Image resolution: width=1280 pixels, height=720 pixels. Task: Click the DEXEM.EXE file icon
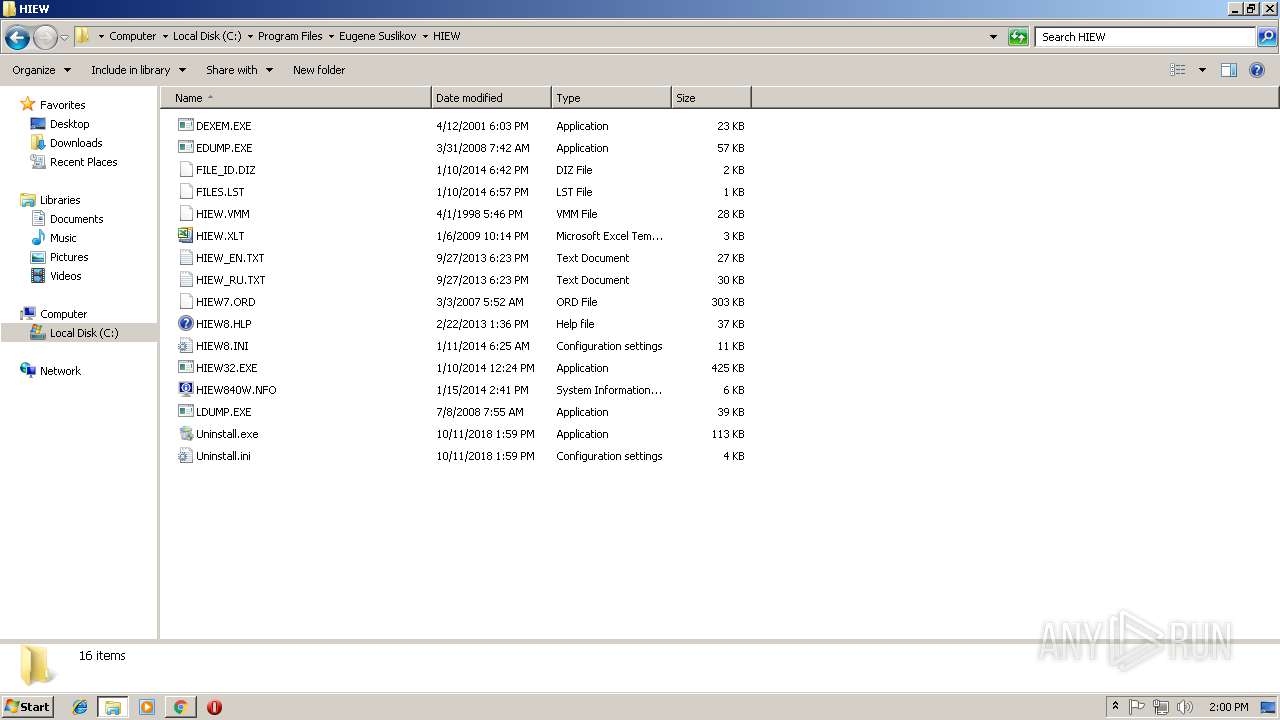click(x=185, y=126)
